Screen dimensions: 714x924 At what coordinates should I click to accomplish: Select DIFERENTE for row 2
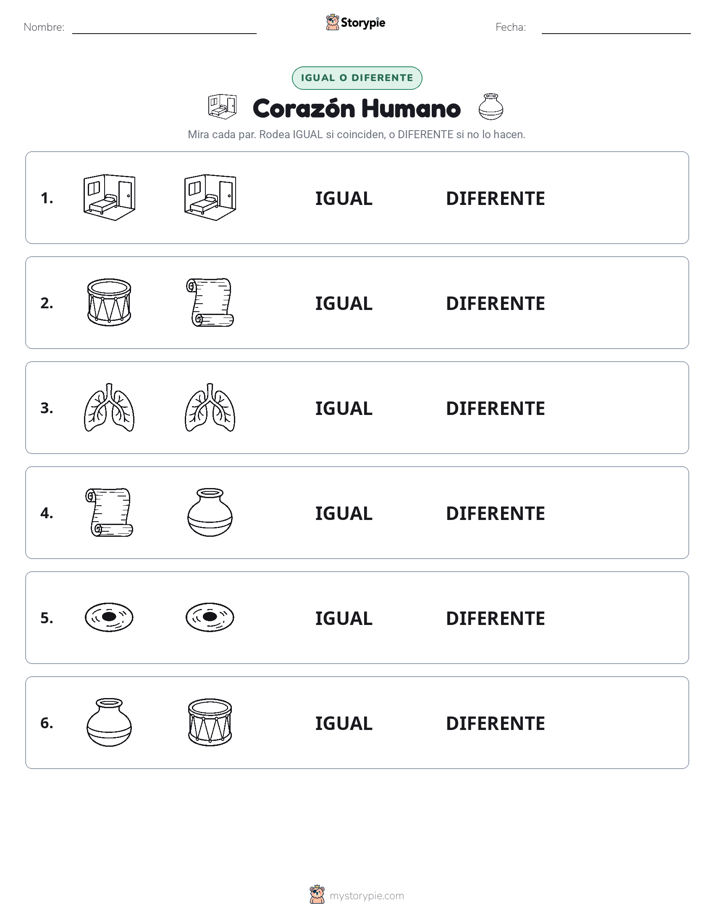(495, 303)
